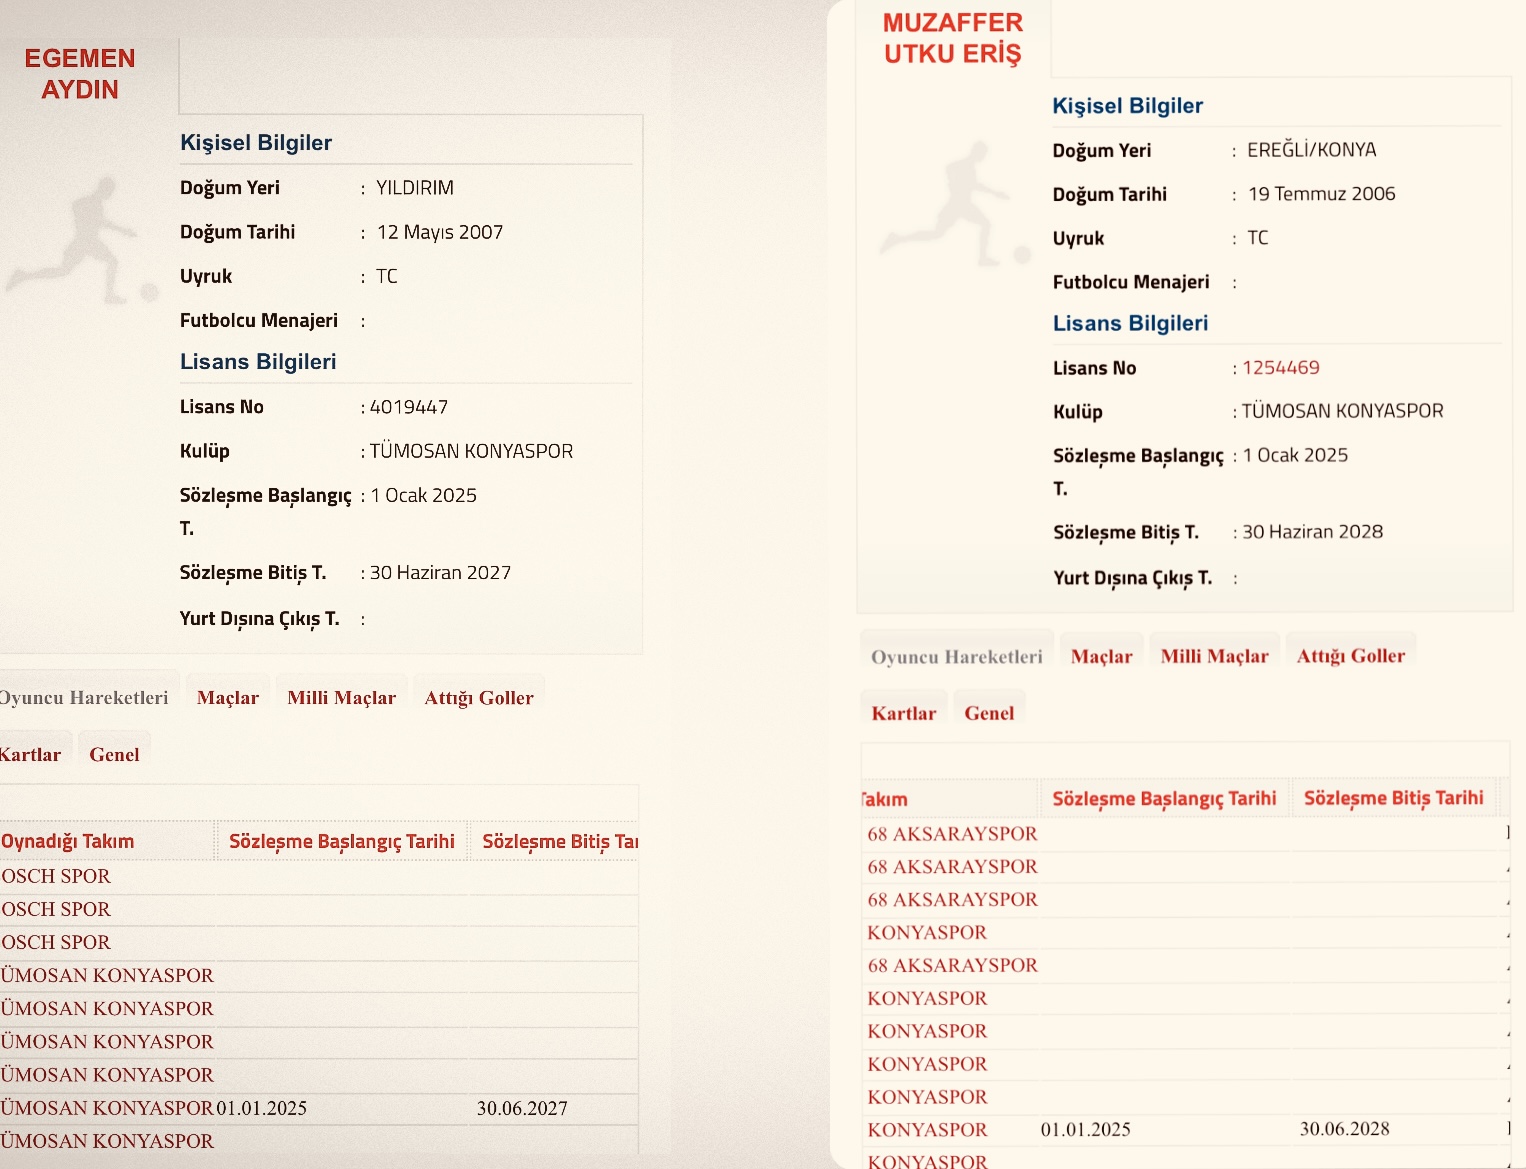Click birth date 12 Mayıs 2007

pyautogui.click(x=440, y=232)
